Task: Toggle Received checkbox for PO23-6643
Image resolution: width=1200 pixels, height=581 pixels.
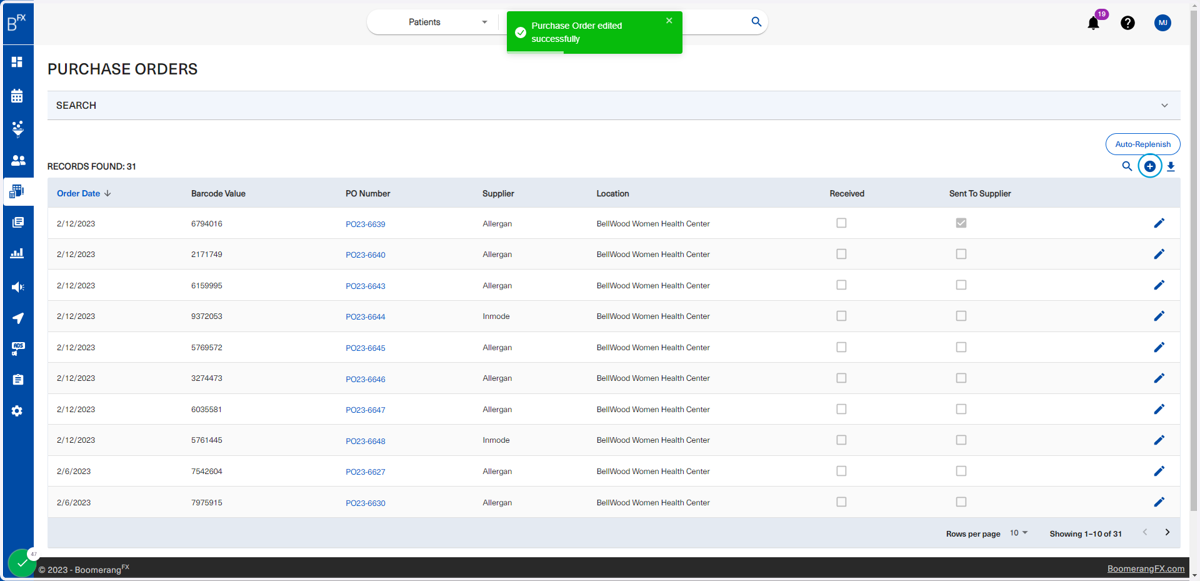Action: pyautogui.click(x=841, y=285)
